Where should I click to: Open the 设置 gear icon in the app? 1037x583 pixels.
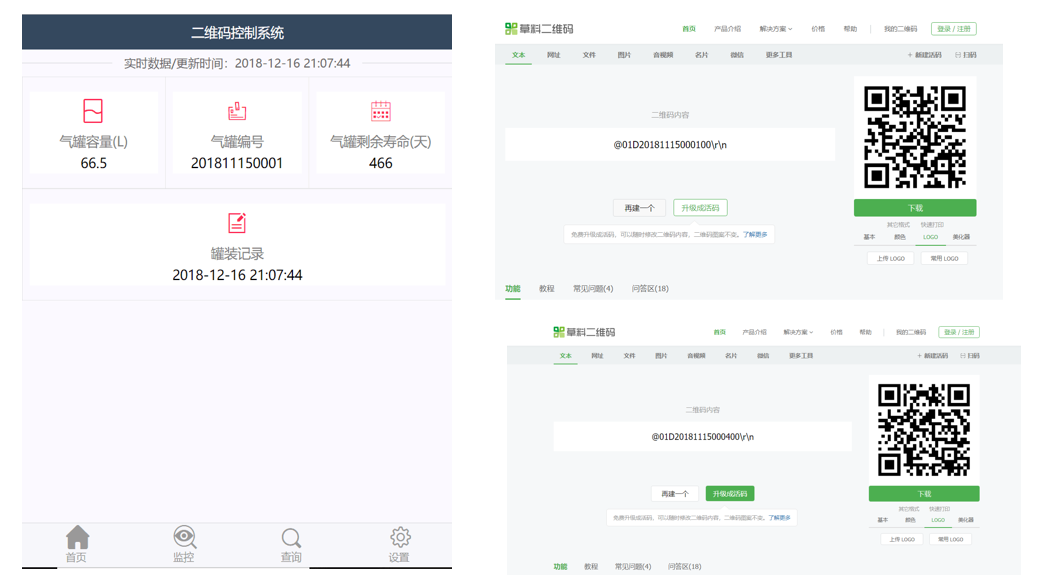(x=400, y=537)
